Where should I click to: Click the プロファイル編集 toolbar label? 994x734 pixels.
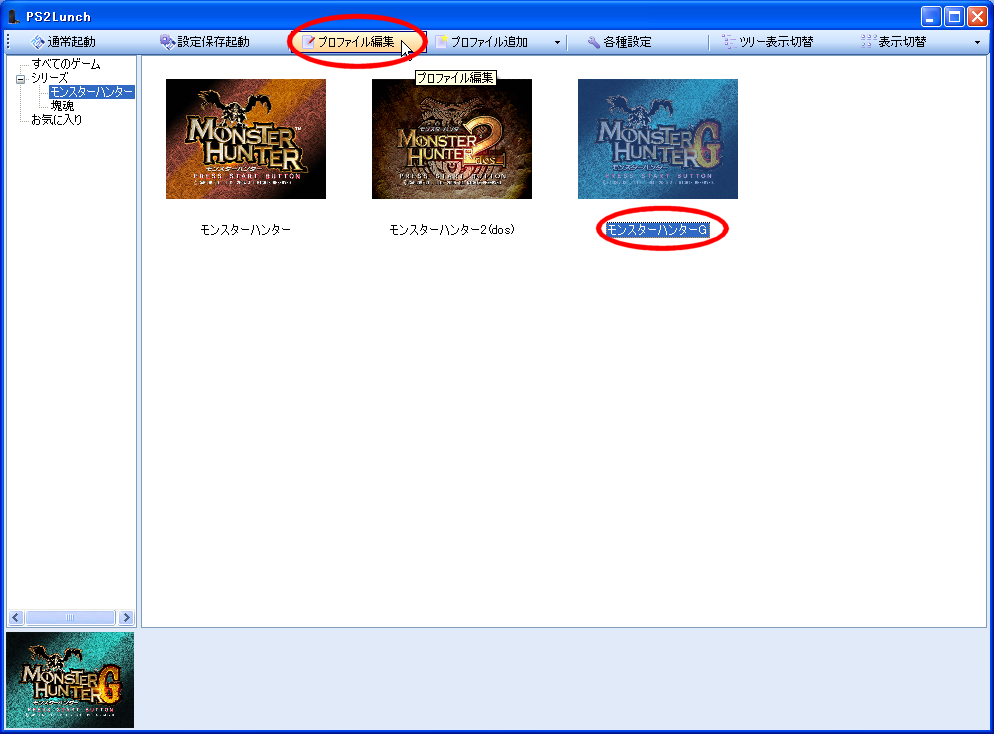tap(356, 42)
